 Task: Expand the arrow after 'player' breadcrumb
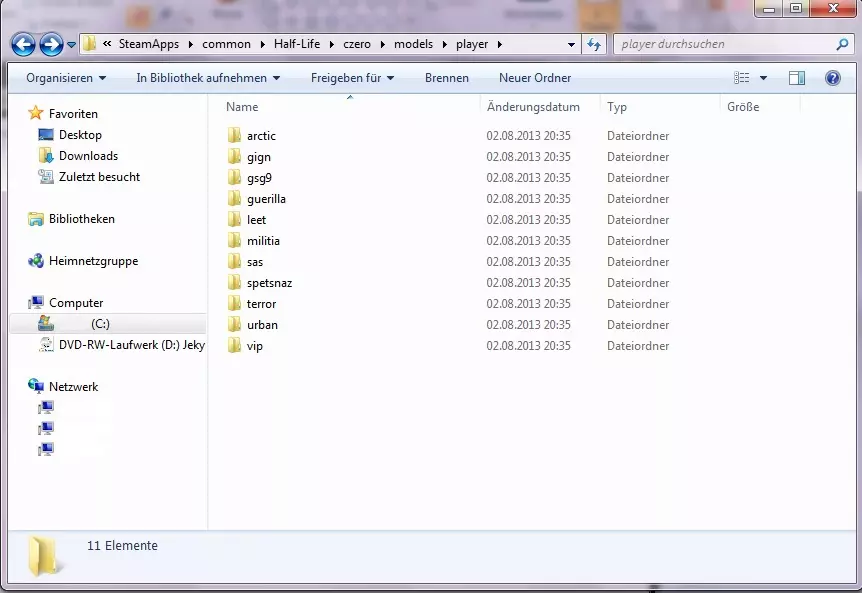pyautogui.click(x=500, y=45)
